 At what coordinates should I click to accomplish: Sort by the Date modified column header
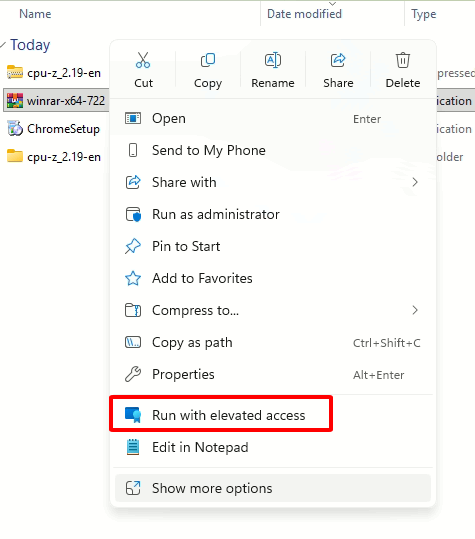pyautogui.click(x=304, y=14)
